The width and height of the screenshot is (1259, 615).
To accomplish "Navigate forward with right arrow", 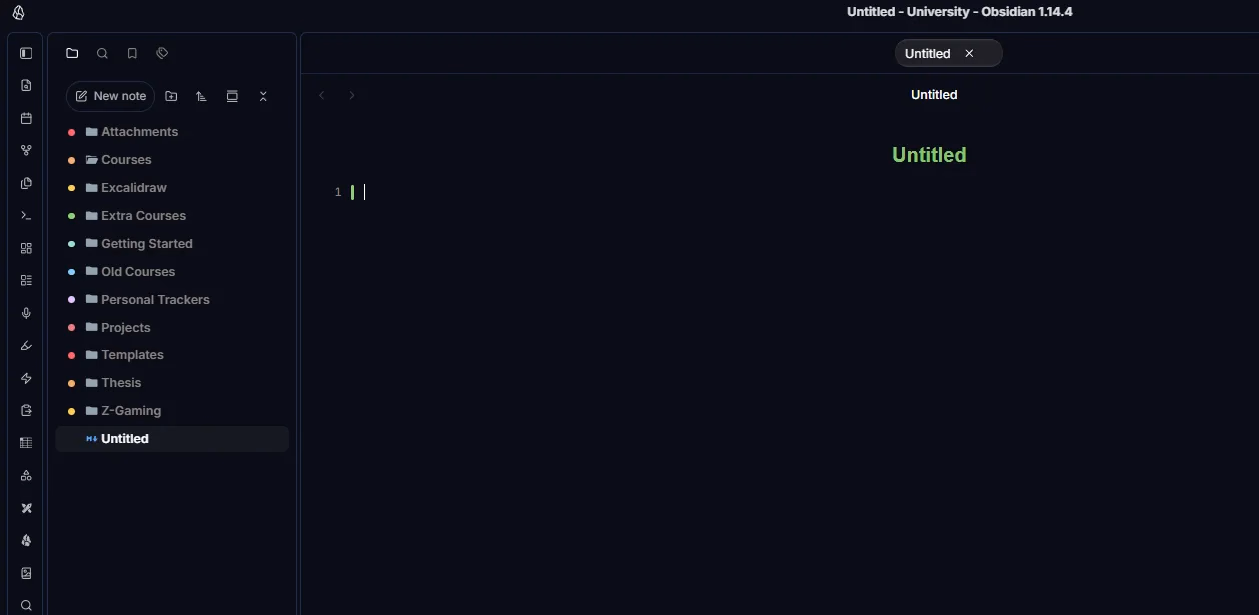I will 352,95.
